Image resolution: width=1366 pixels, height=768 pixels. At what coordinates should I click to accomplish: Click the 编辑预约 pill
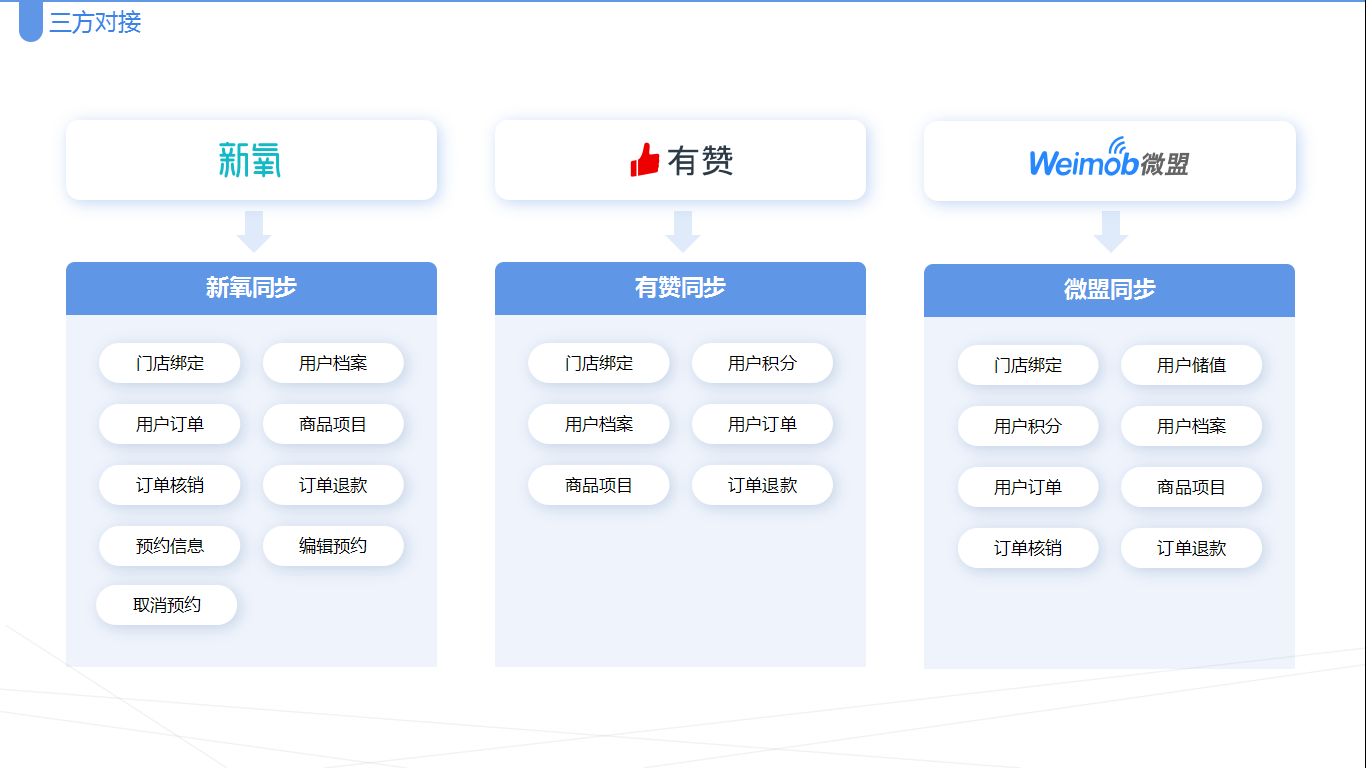[x=333, y=546]
